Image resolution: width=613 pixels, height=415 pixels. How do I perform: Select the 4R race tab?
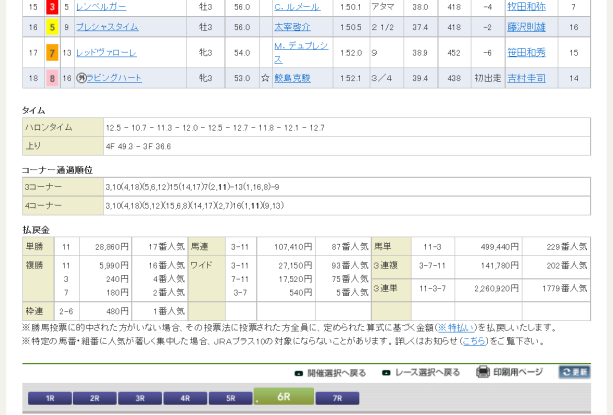coord(186,398)
